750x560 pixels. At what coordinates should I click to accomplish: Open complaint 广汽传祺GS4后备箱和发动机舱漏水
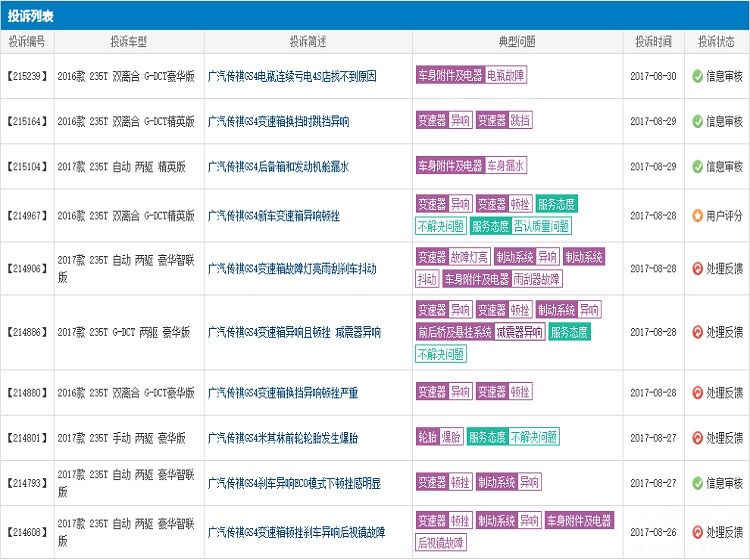(x=278, y=167)
